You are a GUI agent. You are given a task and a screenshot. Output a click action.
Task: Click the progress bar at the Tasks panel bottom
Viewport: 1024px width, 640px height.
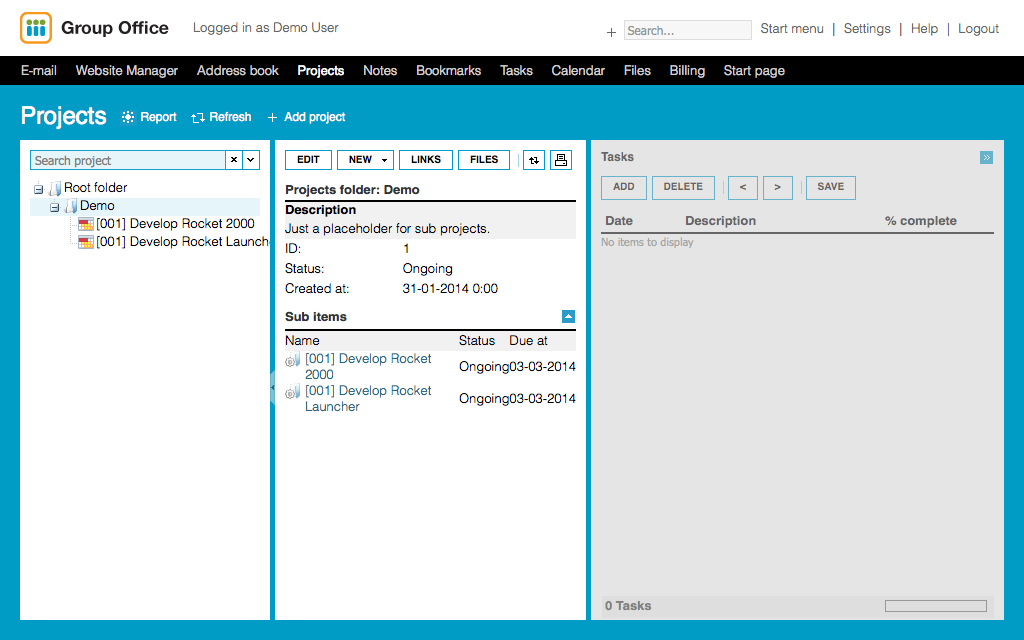935,606
